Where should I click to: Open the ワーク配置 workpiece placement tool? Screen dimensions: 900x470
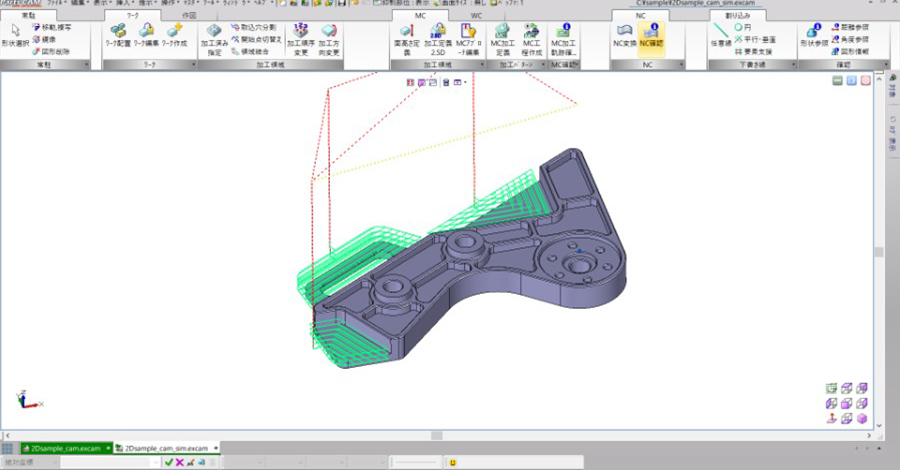pos(118,36)
